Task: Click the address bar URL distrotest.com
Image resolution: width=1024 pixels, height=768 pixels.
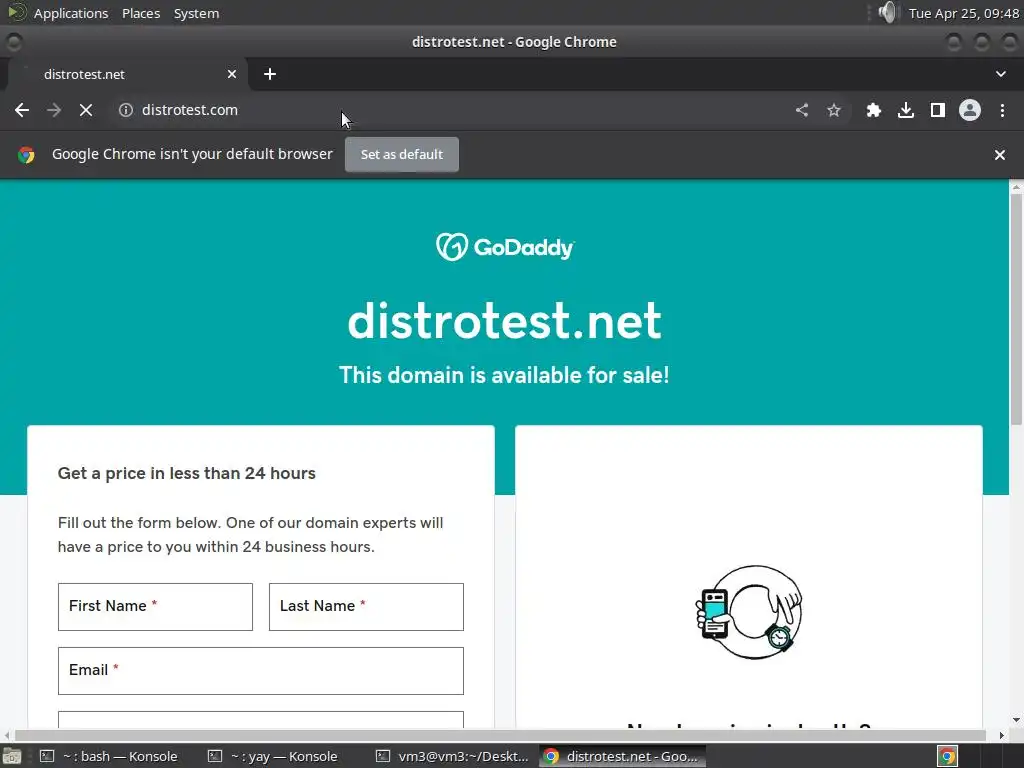Action: [x=190, y=110]
